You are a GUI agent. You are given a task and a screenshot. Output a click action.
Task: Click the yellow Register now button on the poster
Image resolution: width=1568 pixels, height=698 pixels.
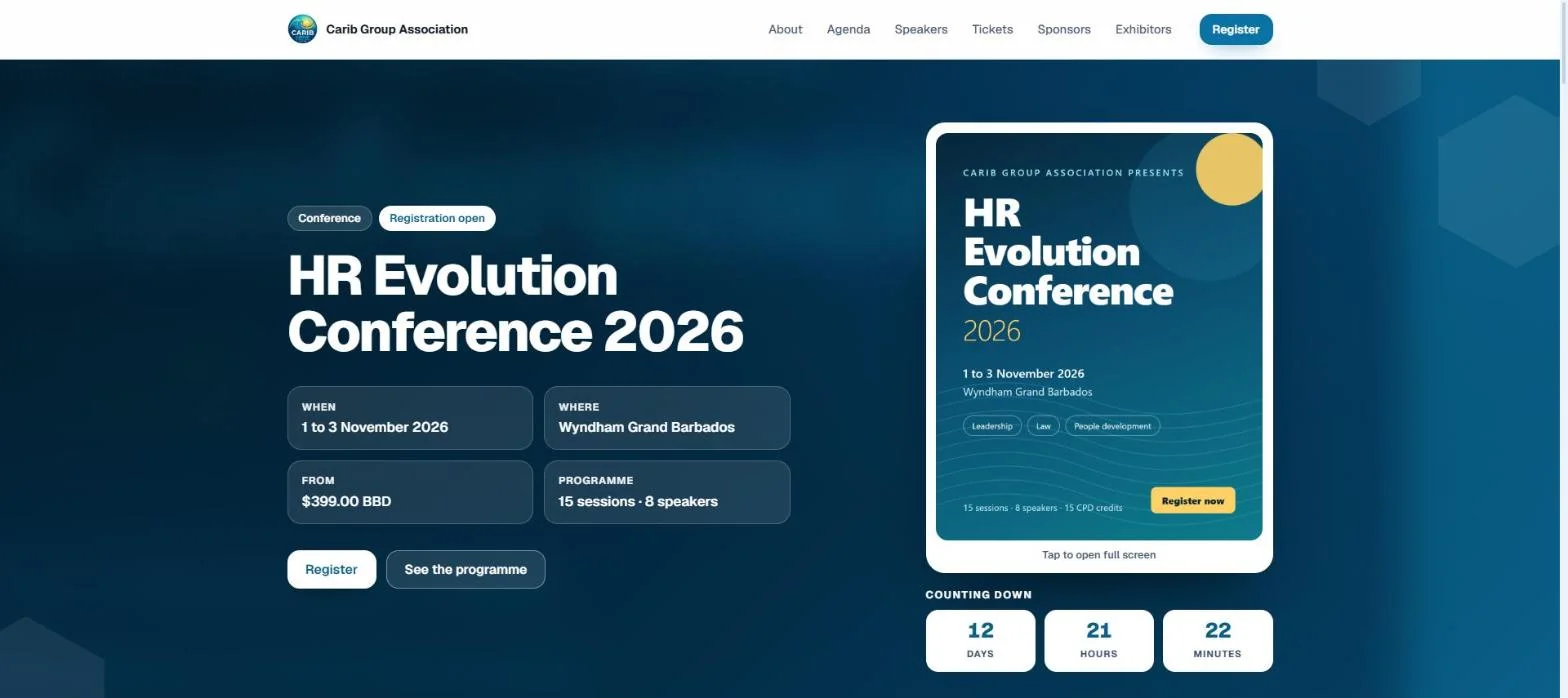1192,500
